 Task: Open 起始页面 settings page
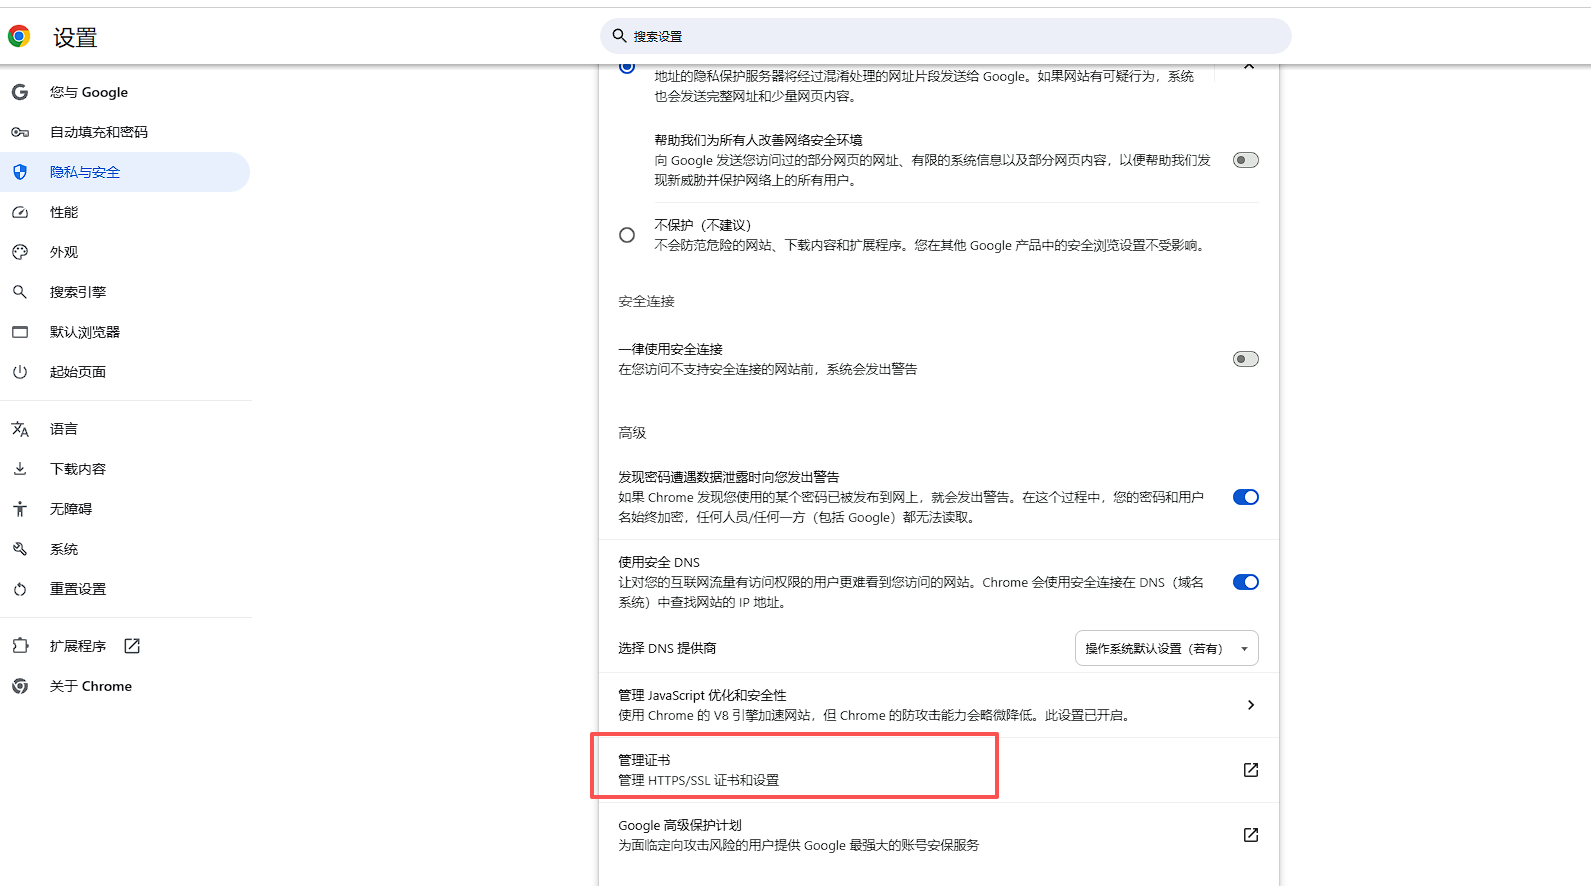(125, 372)
